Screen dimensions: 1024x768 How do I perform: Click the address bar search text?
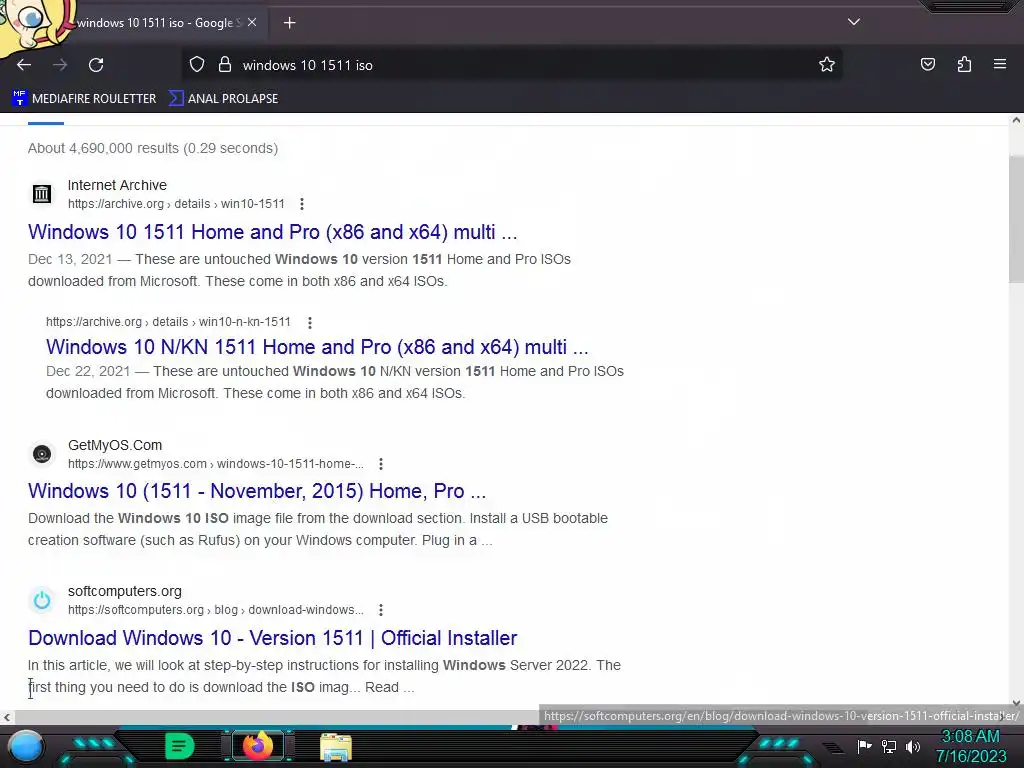pos(308,65)
